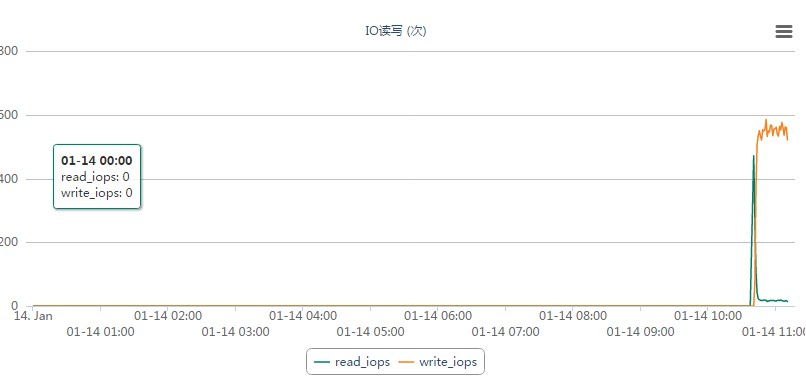Click the 14. Jan axis start label
The image size is (806, 385).
pos(33,315)
